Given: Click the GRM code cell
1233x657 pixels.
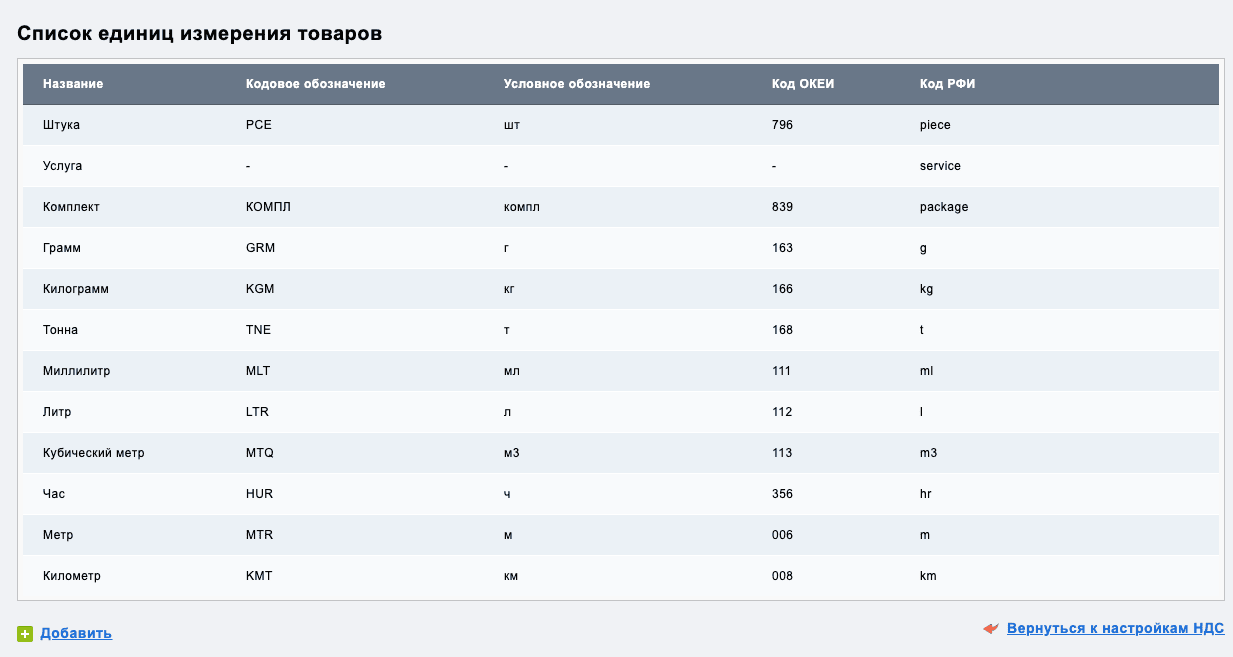Looking at the screenshot, I should tap(260, 248).
